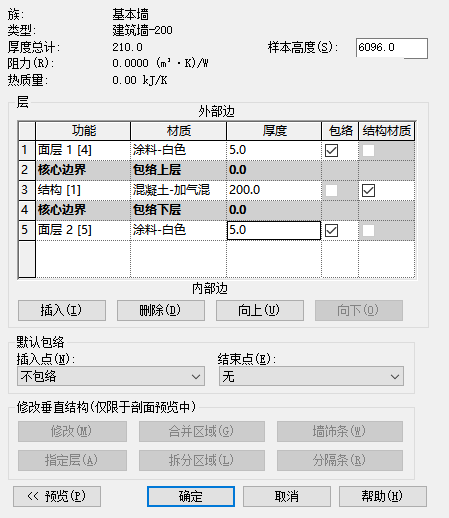Click the 拆分区域(L) button
The image size is (449, 518).
[x=202, y=460]
